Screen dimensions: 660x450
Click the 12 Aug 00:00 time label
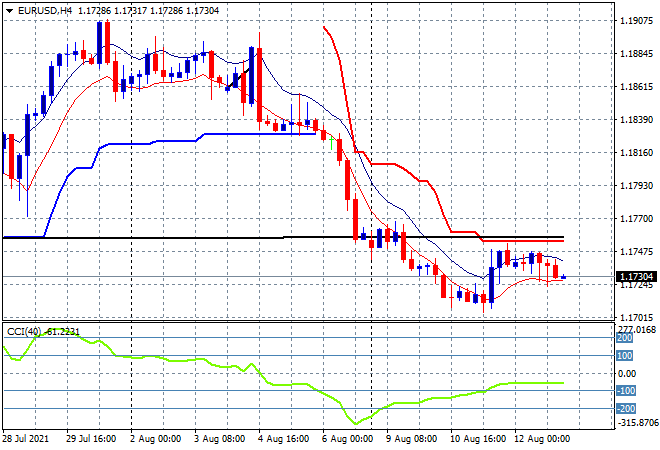point(542,439)
